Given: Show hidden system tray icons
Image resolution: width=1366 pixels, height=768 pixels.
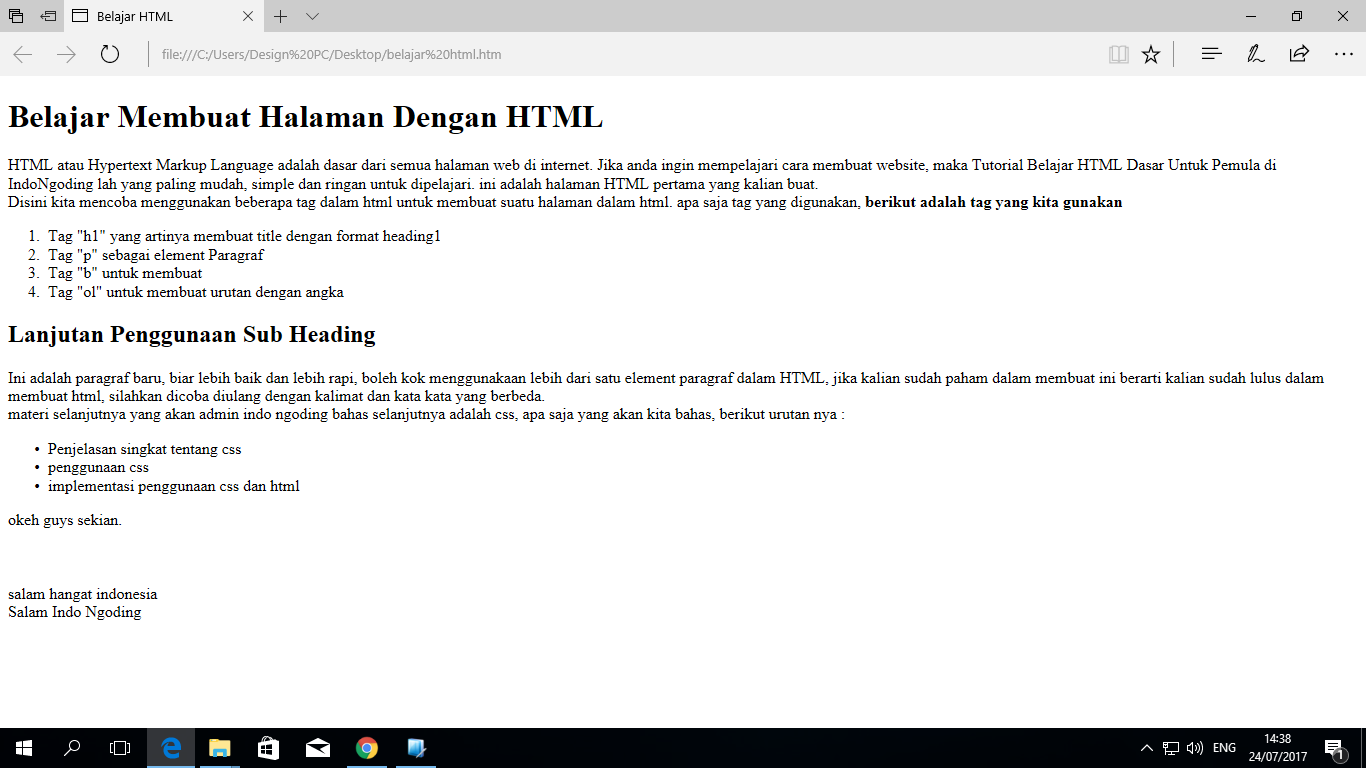Looking at the screenshot, I should (1146, 747).
